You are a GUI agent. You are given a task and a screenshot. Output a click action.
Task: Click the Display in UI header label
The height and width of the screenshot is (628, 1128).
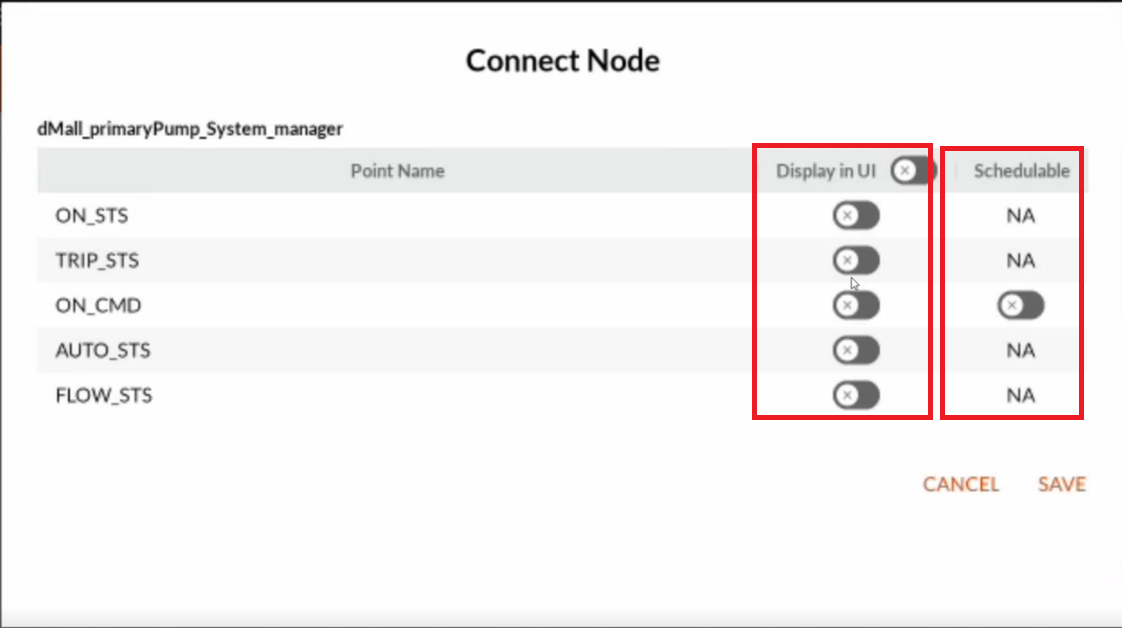826,171
